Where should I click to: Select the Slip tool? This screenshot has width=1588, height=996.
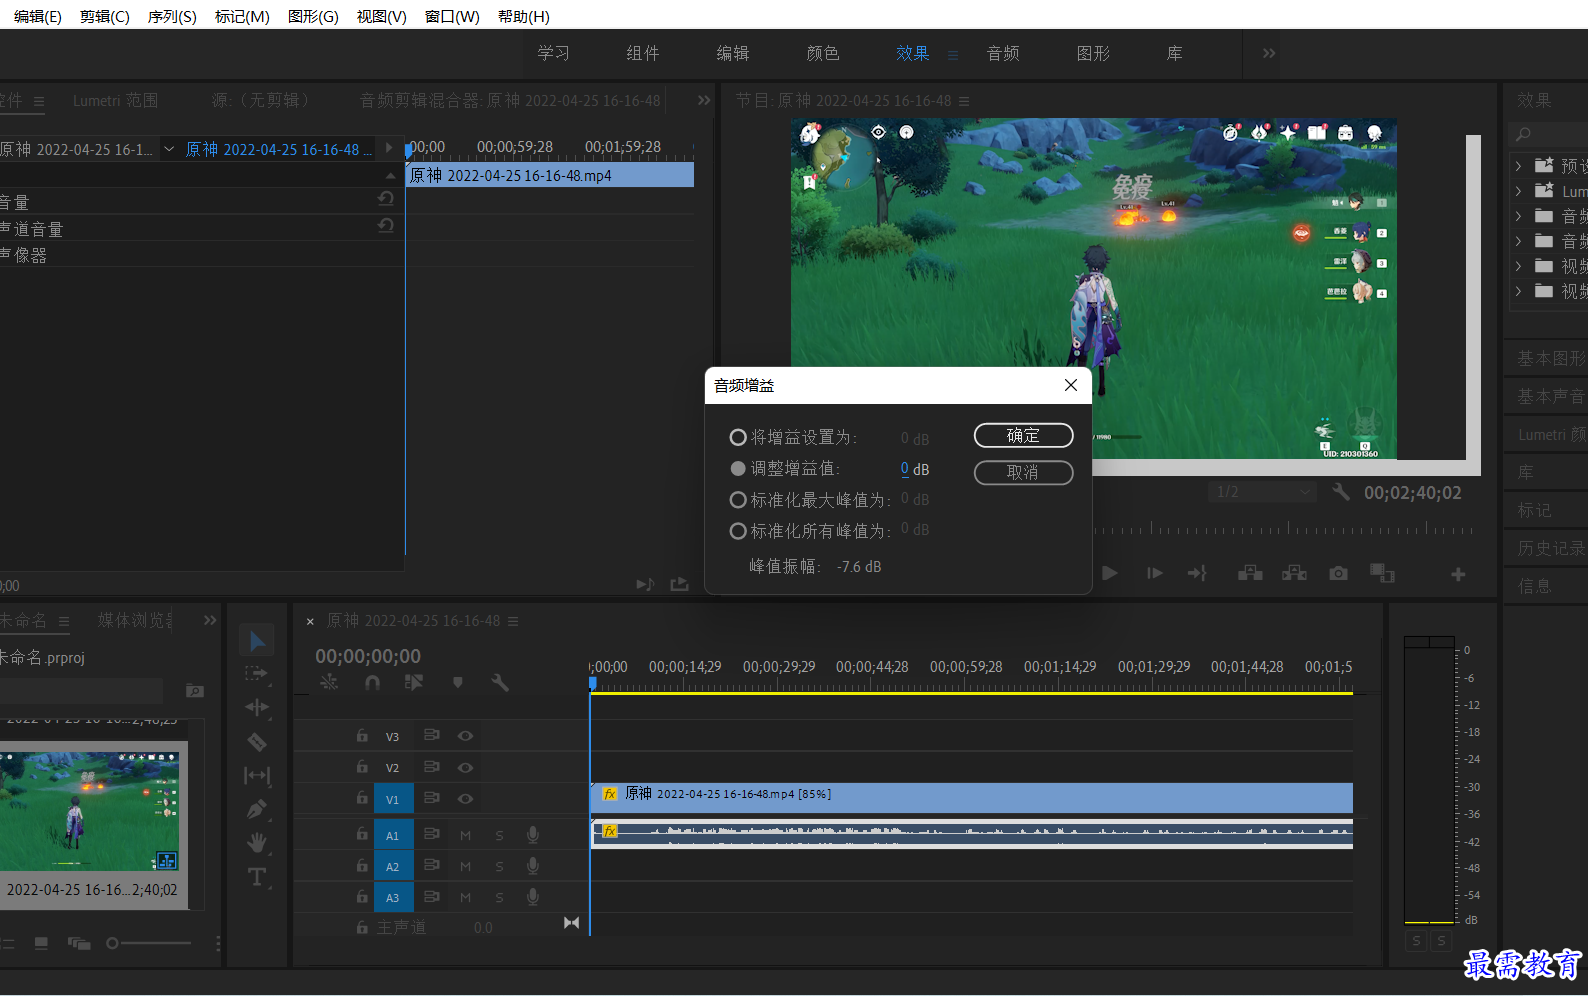(x=257, y=775)
